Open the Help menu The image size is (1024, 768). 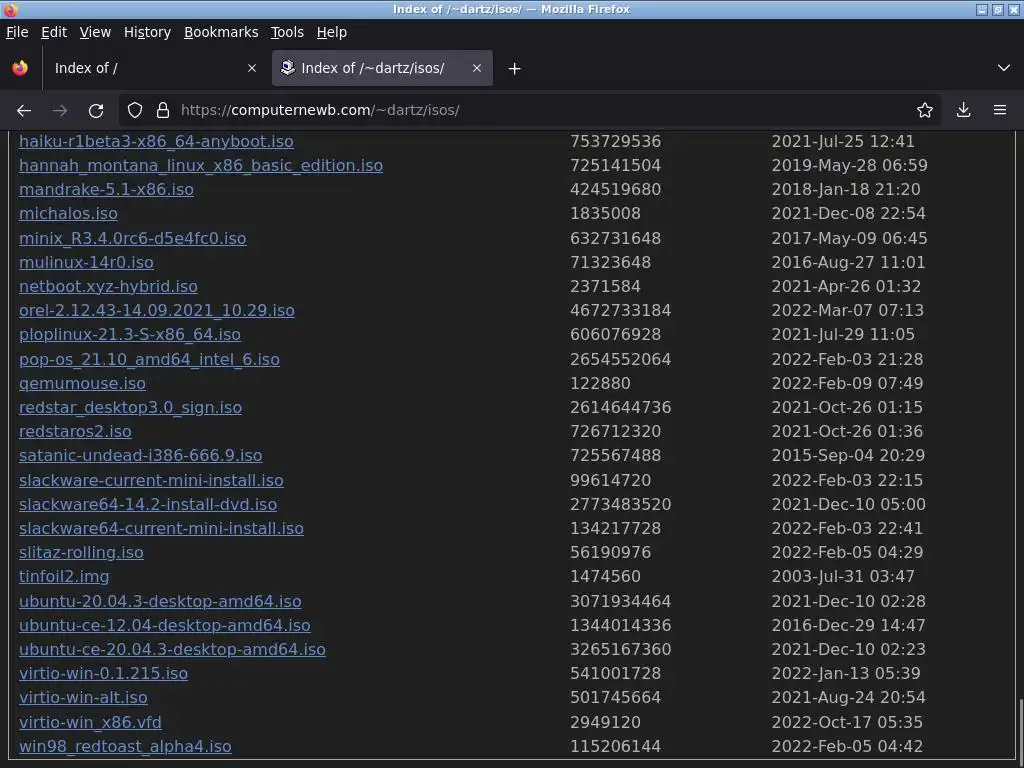click(332, 32)
